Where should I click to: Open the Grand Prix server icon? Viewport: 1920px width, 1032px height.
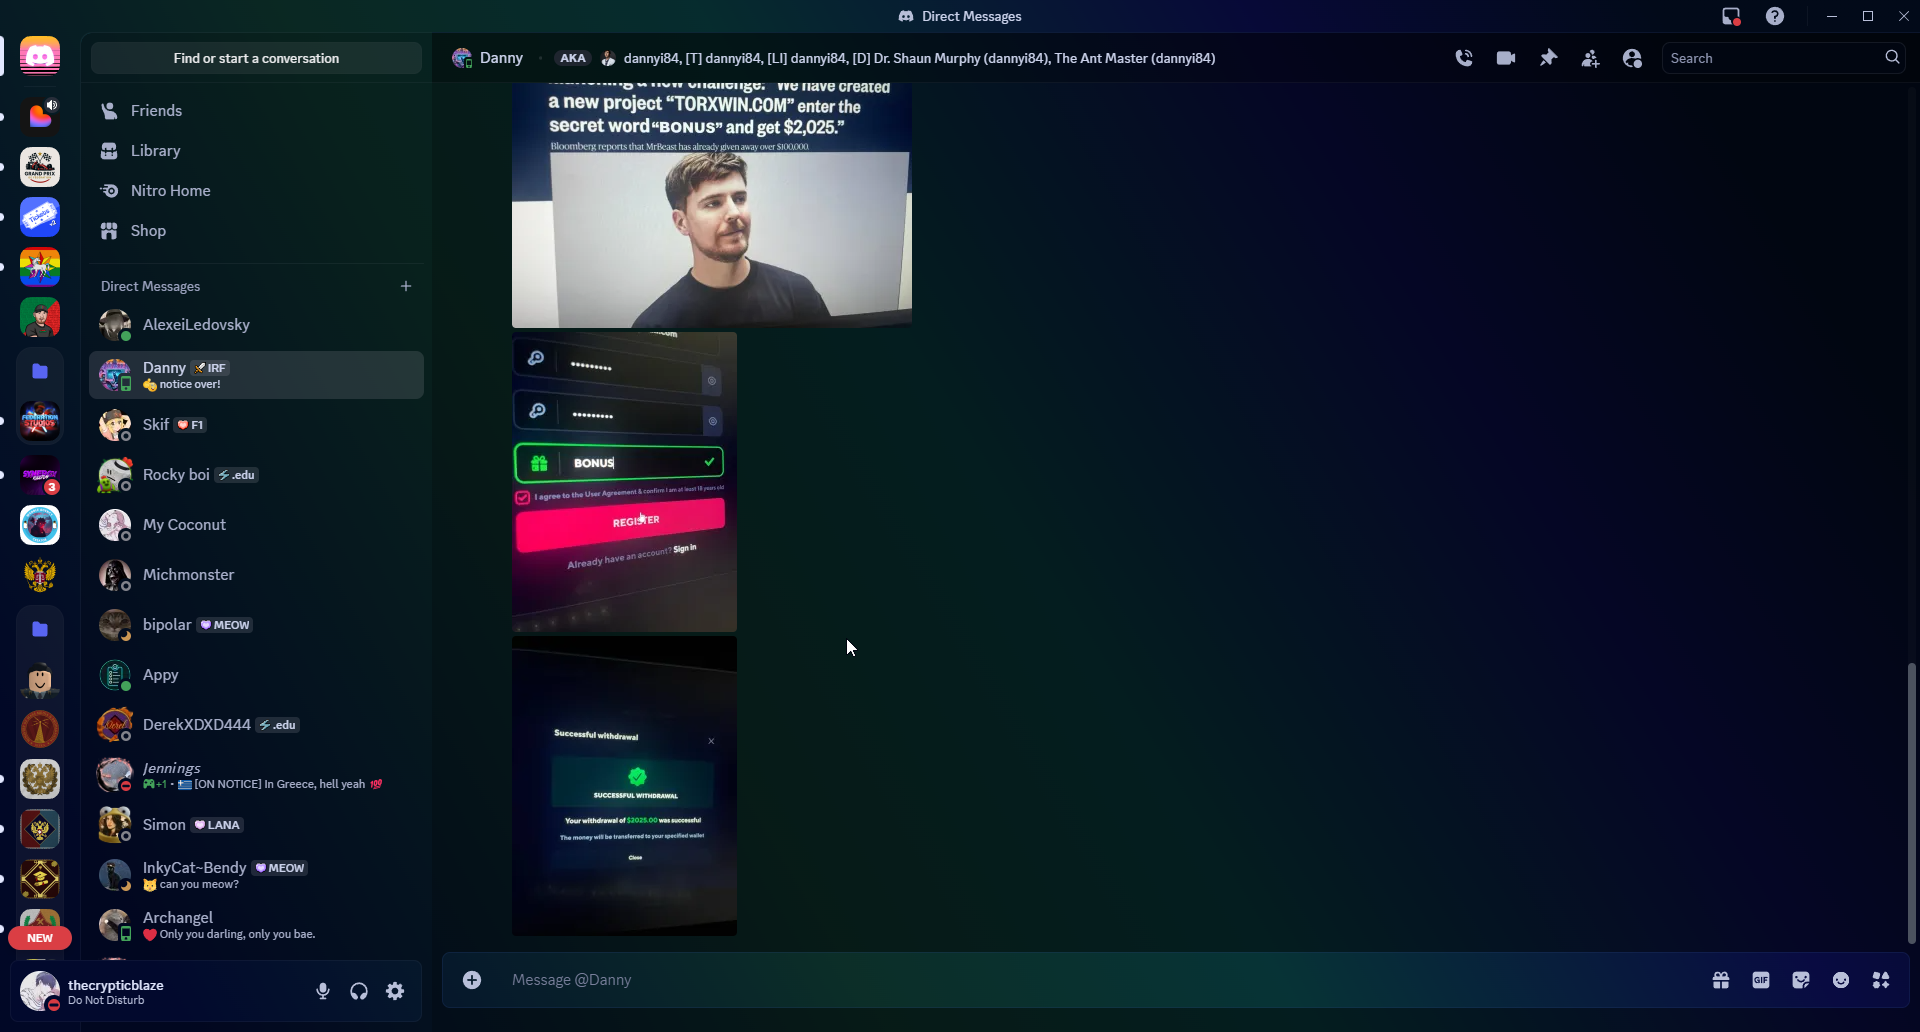[40, 167]
